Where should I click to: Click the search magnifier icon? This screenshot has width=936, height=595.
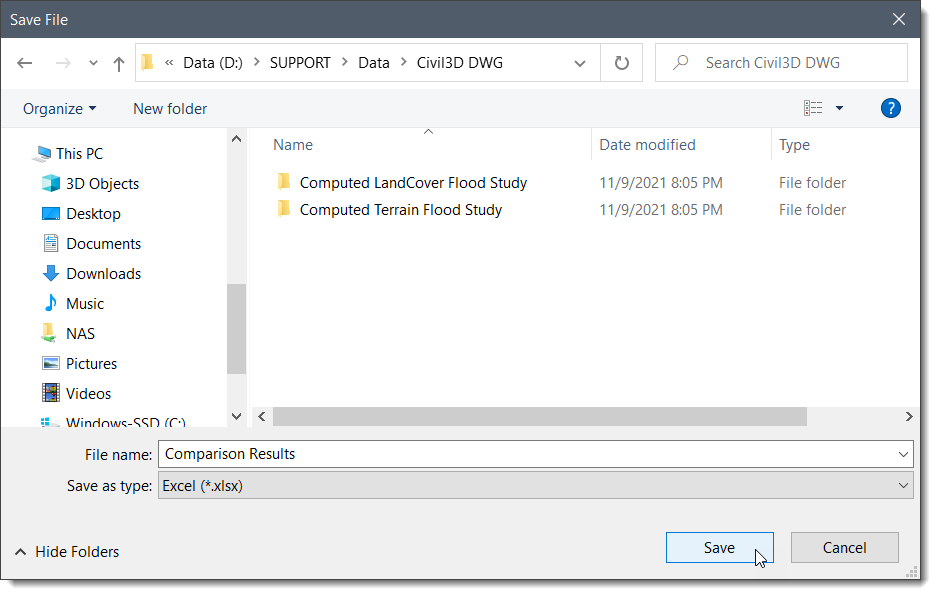(681, 63)
